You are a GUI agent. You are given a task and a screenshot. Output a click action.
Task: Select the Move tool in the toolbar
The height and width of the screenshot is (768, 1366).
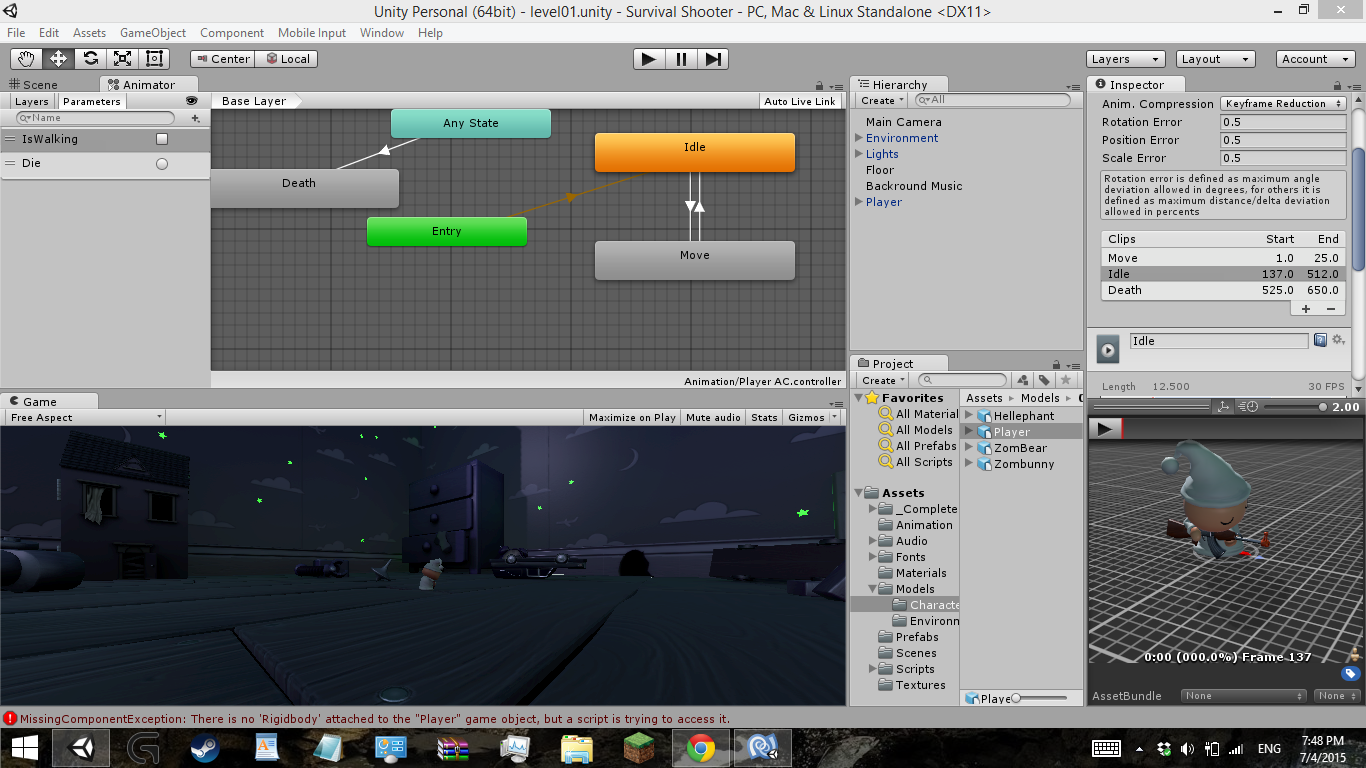coord(59,59)
